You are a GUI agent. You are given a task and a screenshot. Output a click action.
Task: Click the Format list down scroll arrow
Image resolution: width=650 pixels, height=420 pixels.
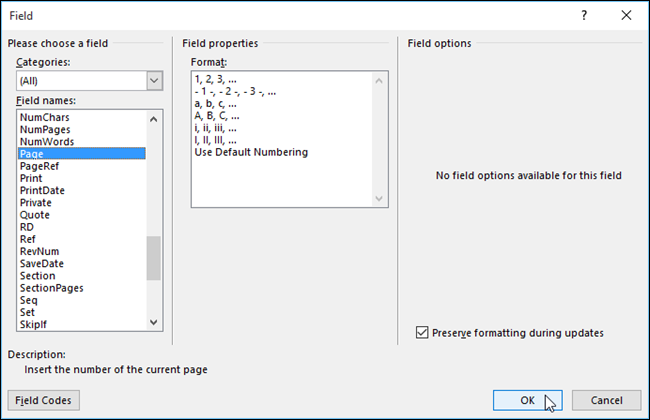(x=379, y=199)
